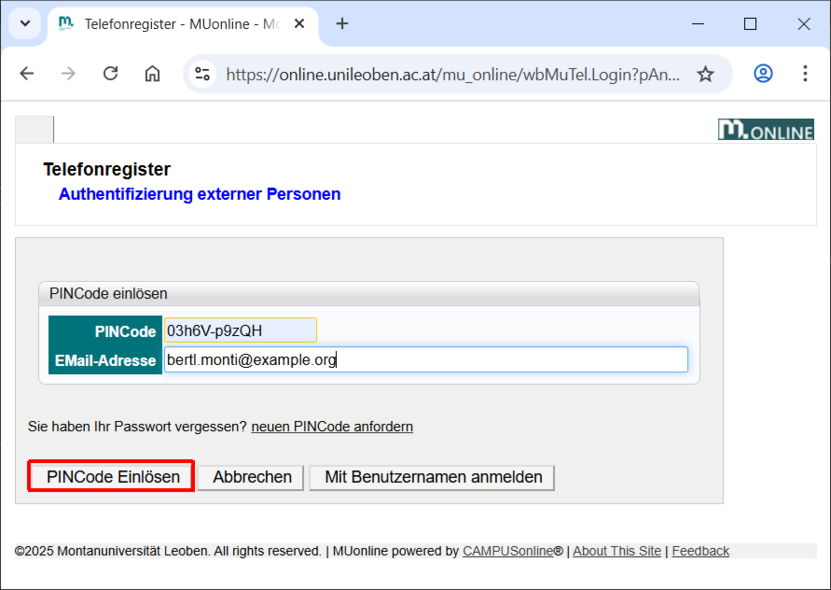
Task: Go to the browser home page
Action: tap(152, 73)
